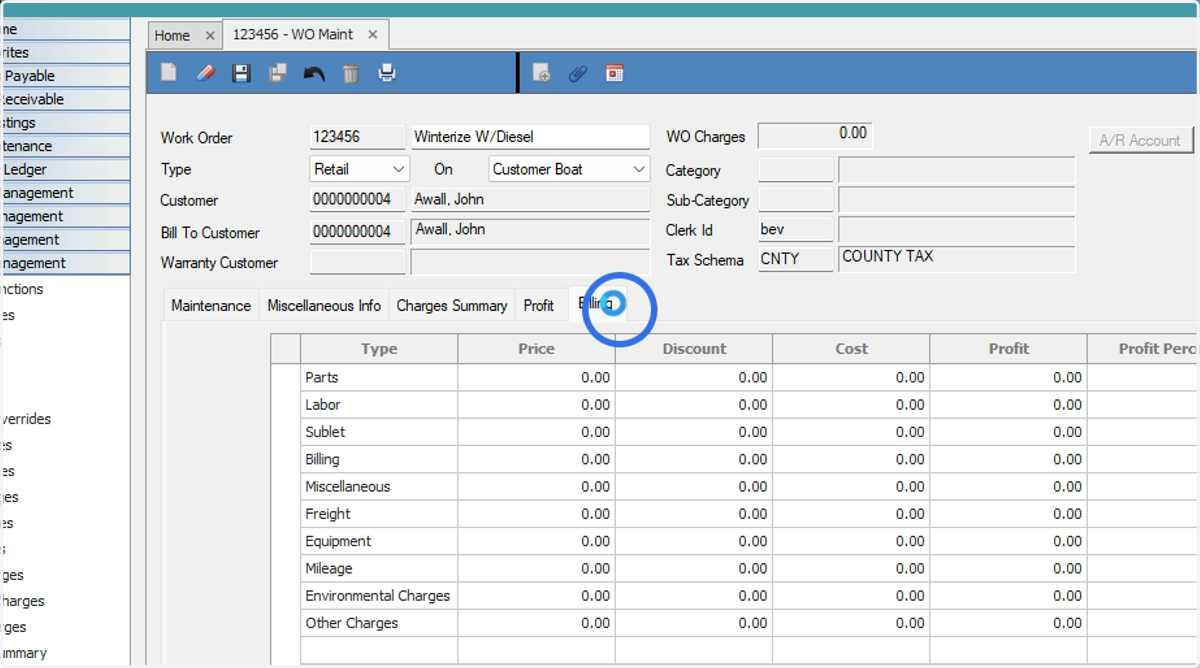Open the Ledger section in left sidebar
Image resolution: width=1200 pixels, height=668 pixels.
(x=64, y=169)
